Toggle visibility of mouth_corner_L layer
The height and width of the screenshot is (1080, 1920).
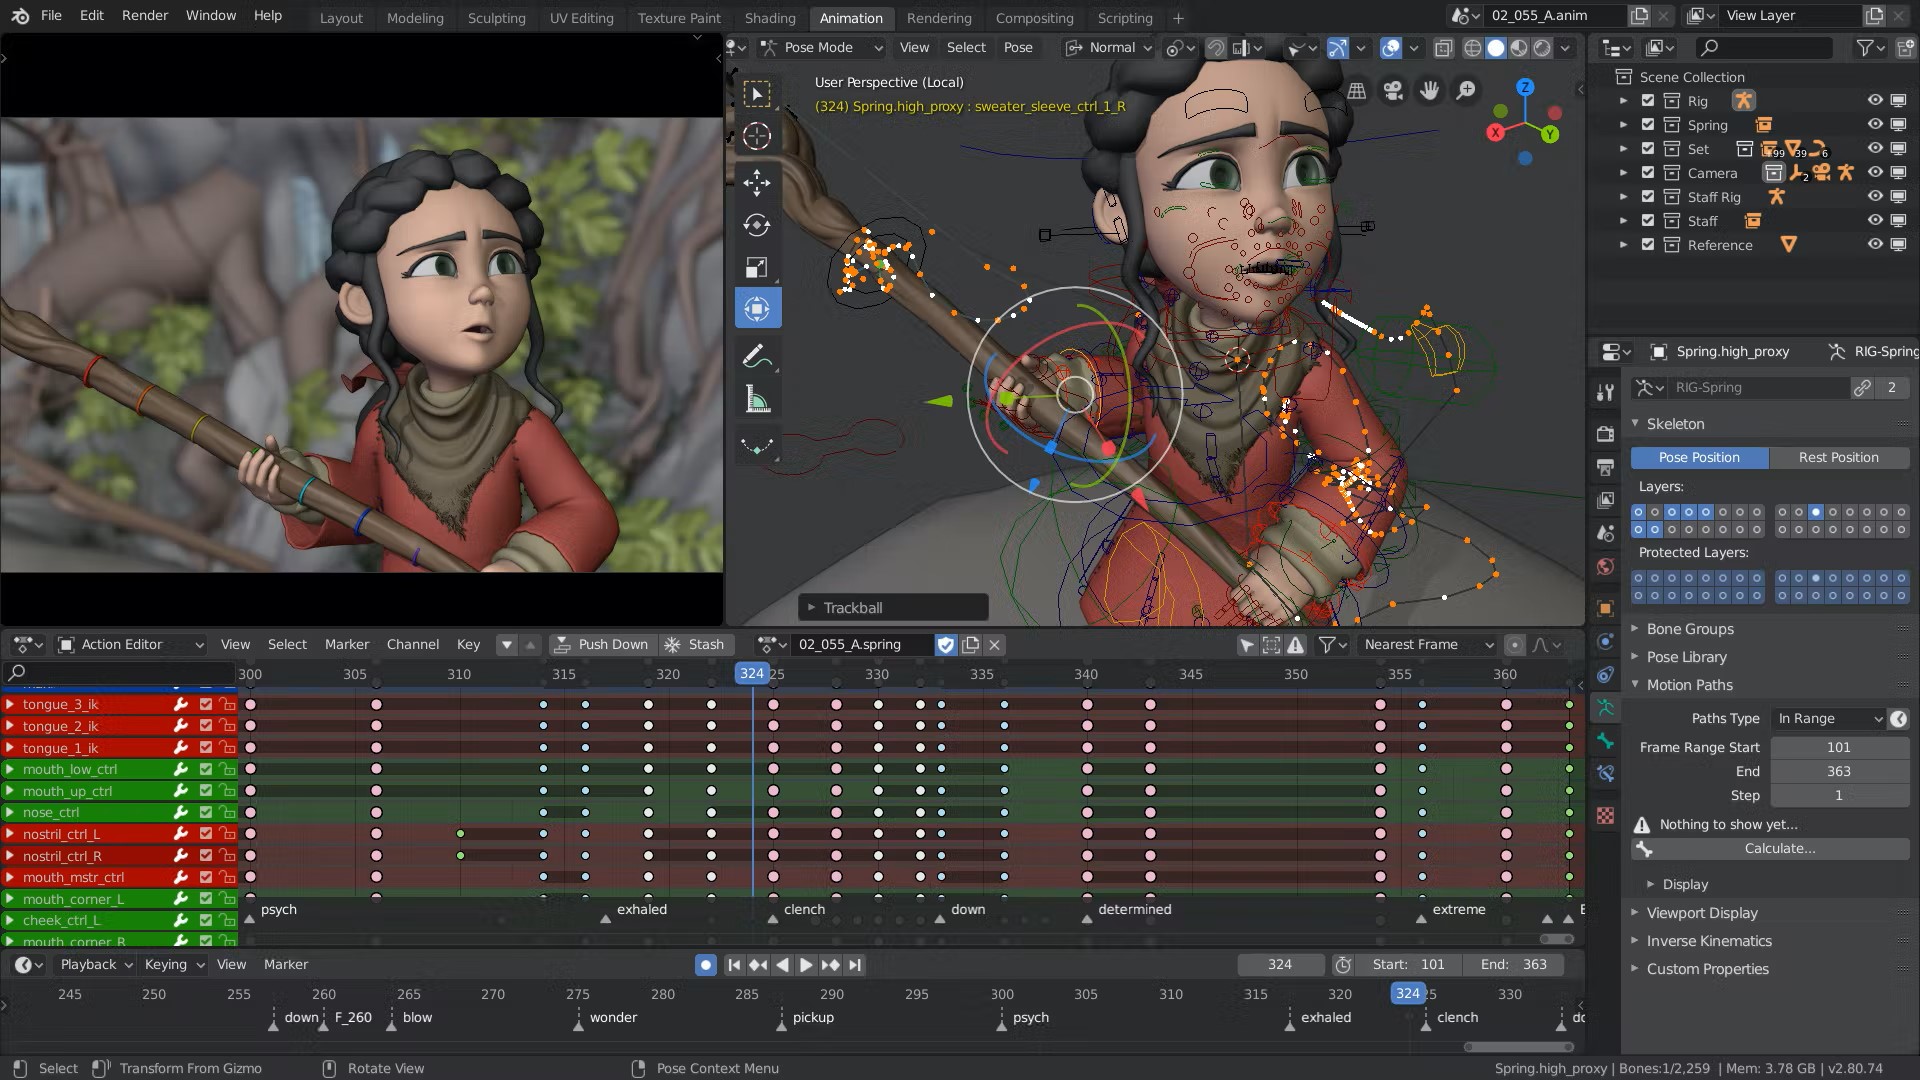206,898
